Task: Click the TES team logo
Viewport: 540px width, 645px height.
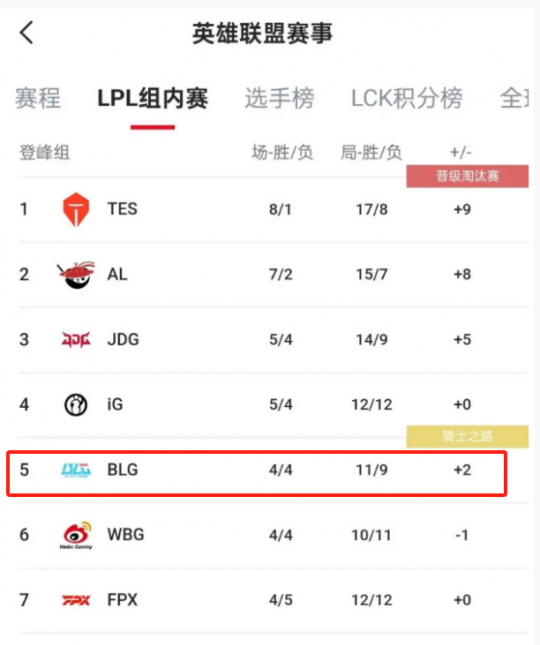Action: (x=76, y=209)
